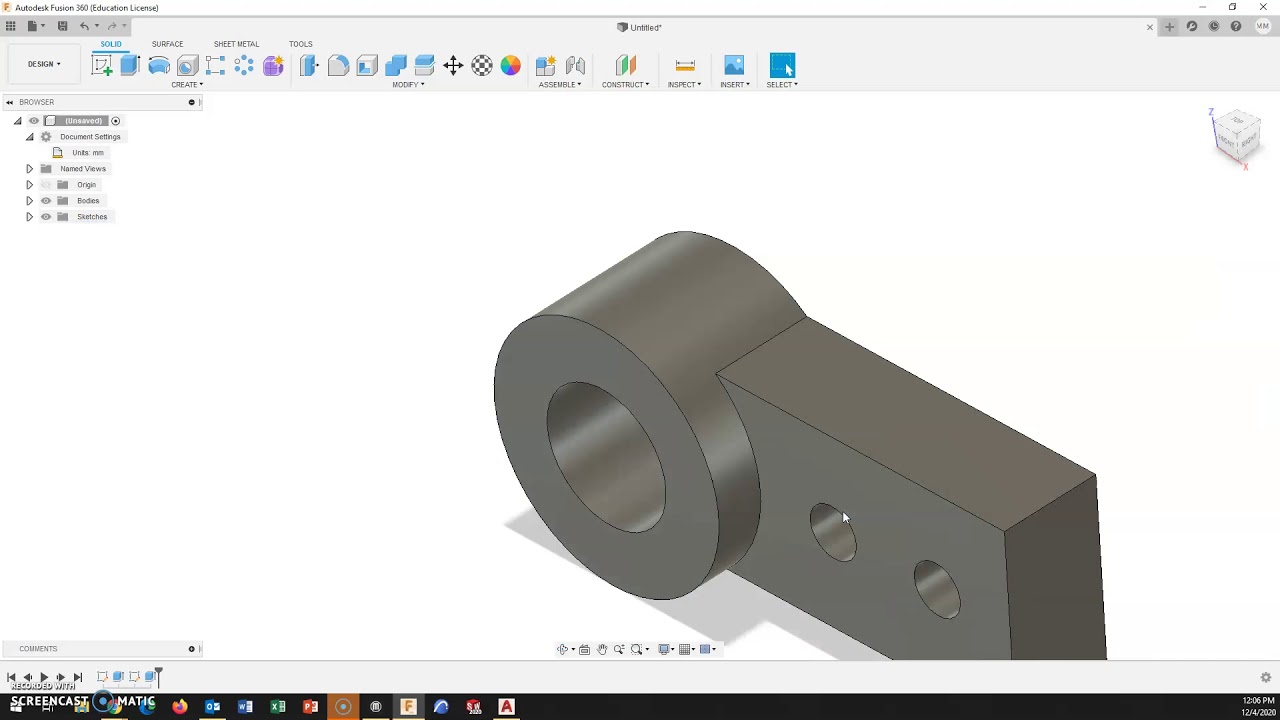Viewport: 1280px width, 720px height.
Task: Select the Extrude tool
Action: point(130,66)
